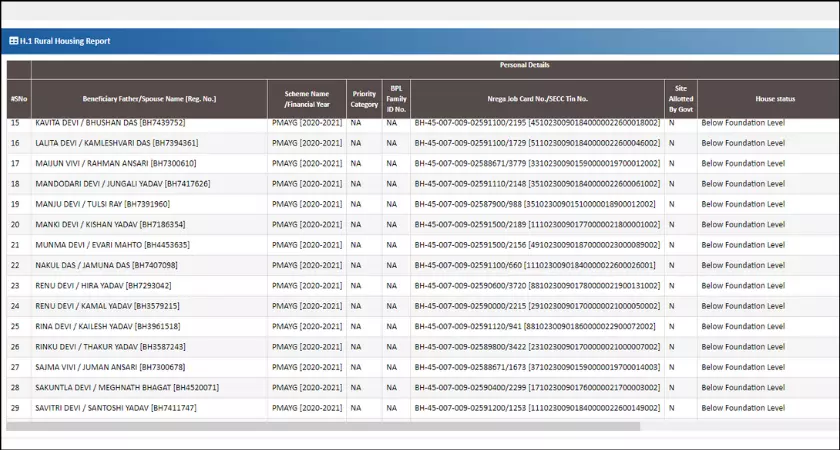Click serial number 15 cell
The image size is (840, 450).
15,123
